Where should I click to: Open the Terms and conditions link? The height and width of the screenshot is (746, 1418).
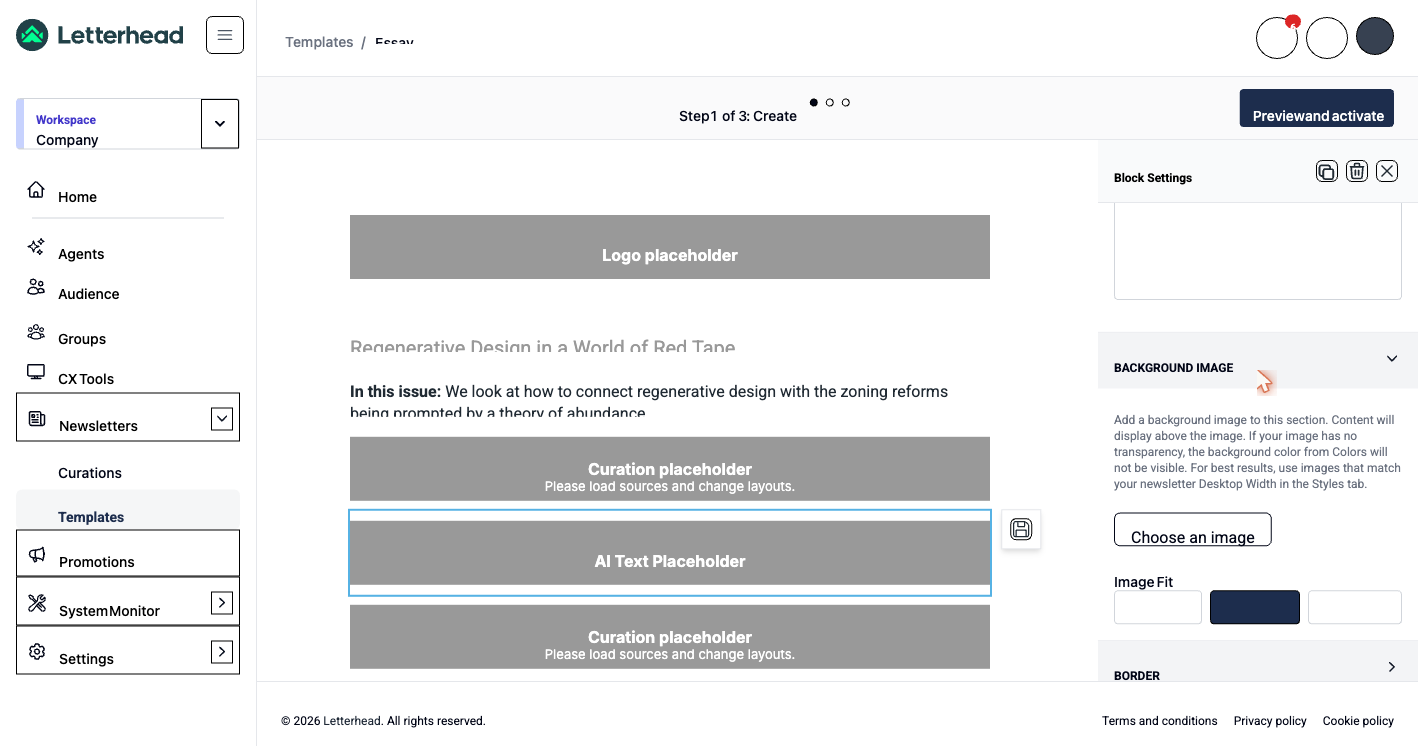pyautogui.click(x=1160, y=721)
